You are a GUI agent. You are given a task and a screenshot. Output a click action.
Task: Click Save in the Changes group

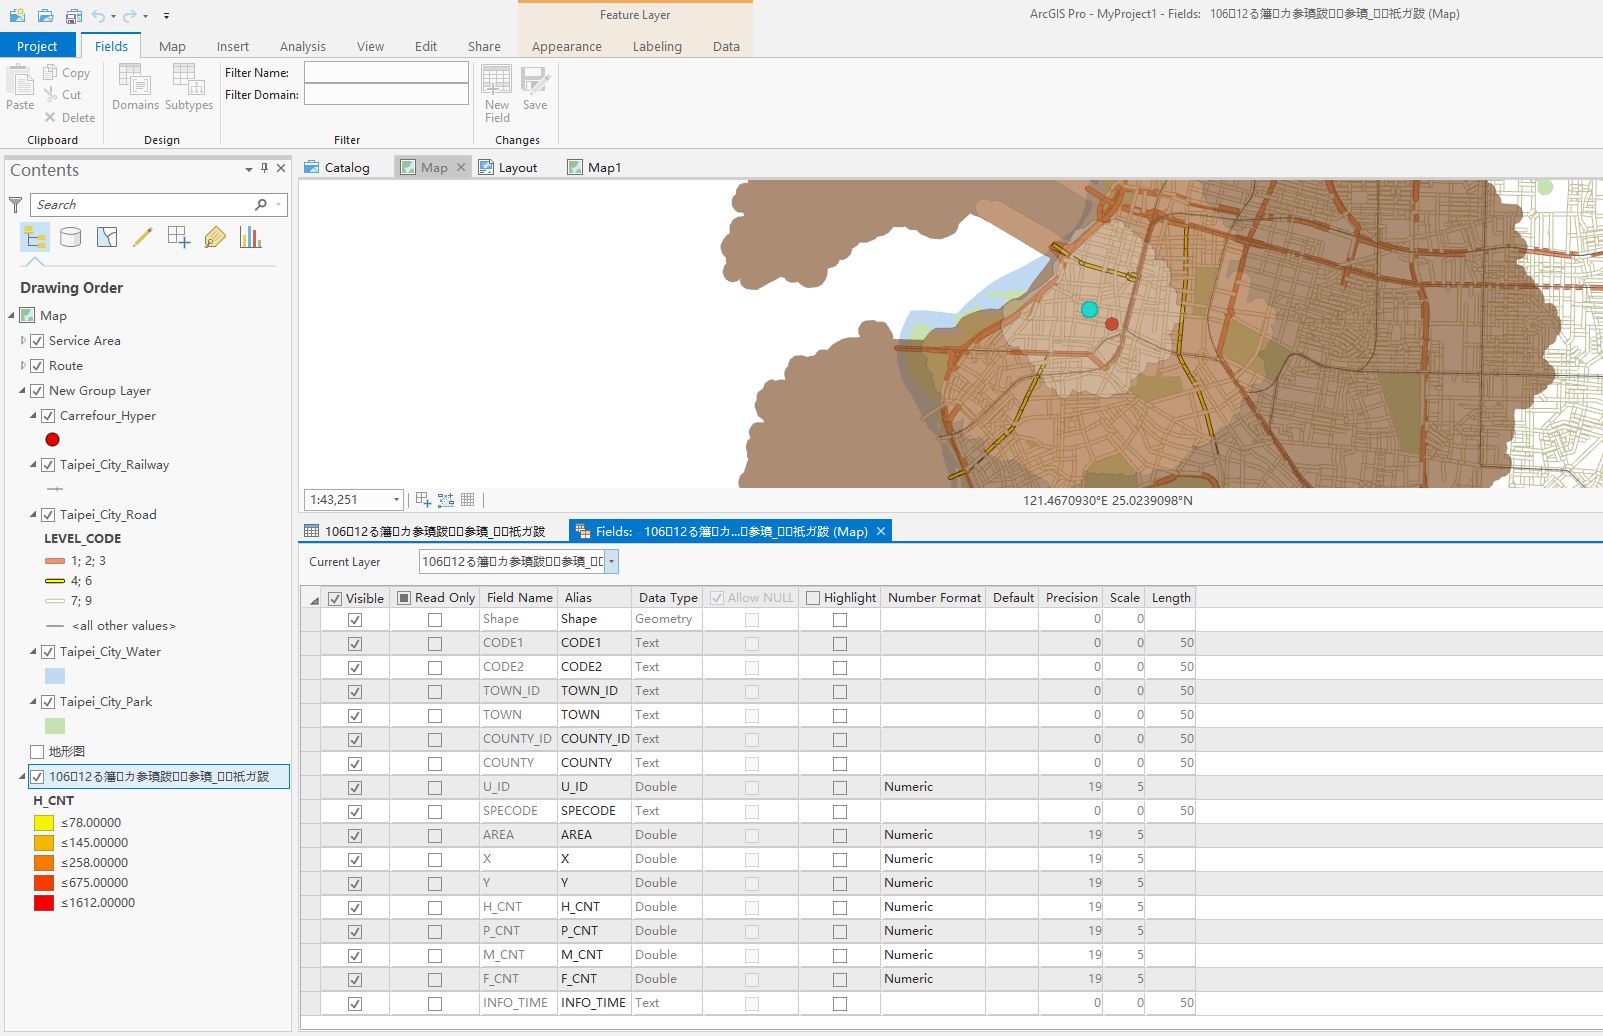tap(535, 90)
